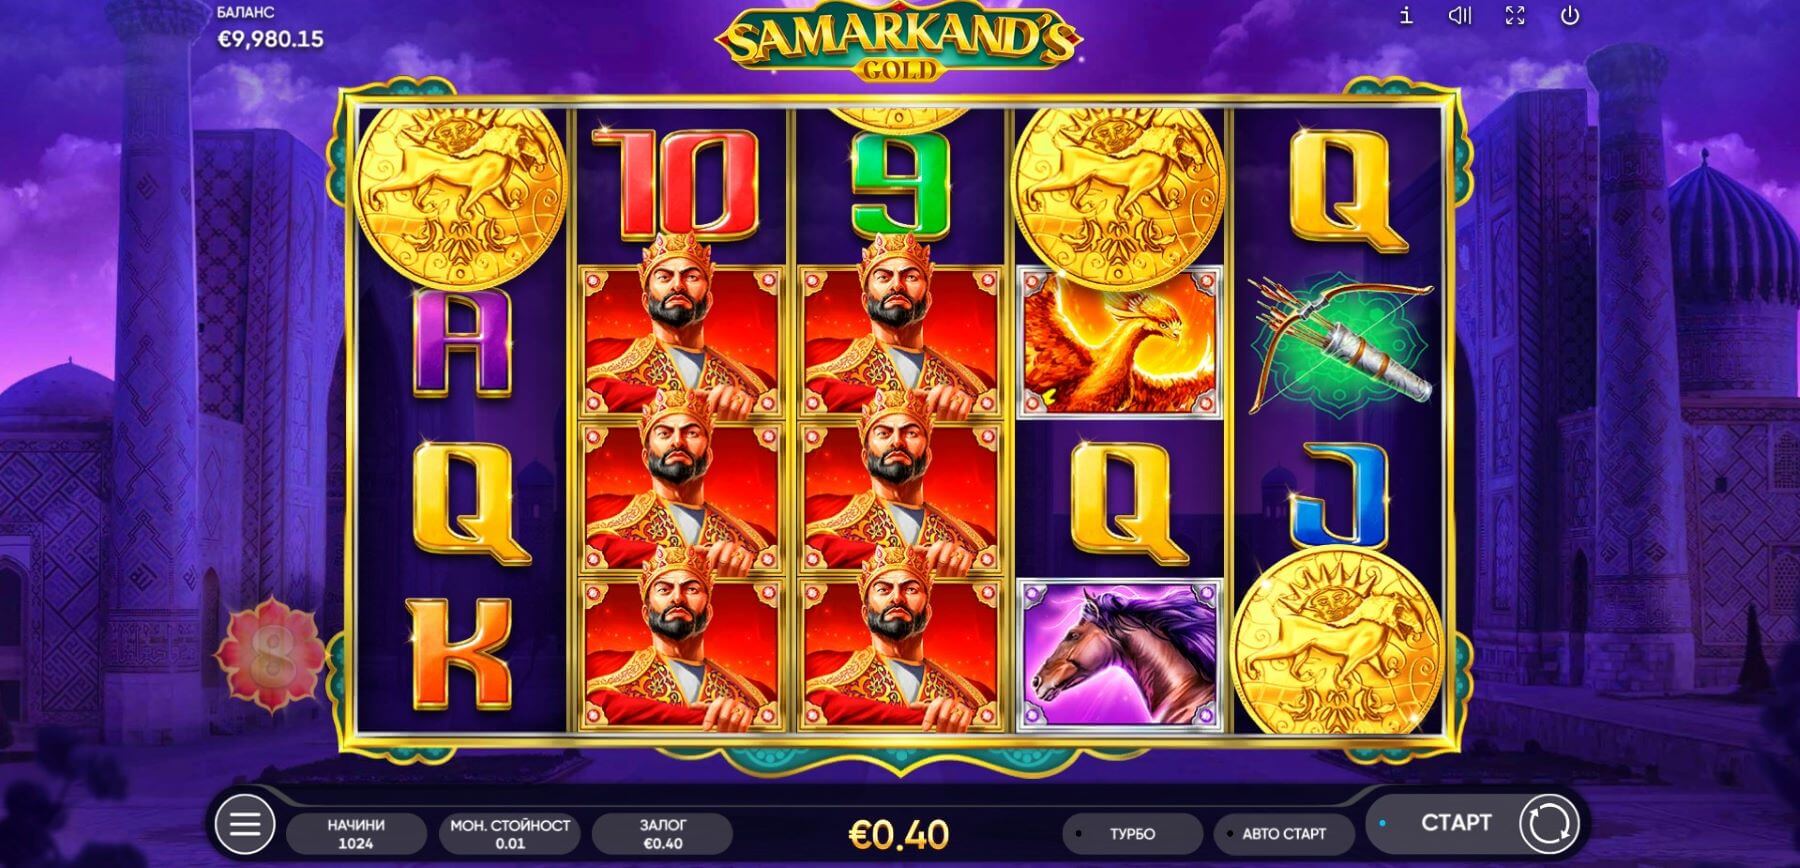This screenshot has width=1800, height=868.
Task: Toggle Авто Старт autoplay
Action: [1283, 833]
